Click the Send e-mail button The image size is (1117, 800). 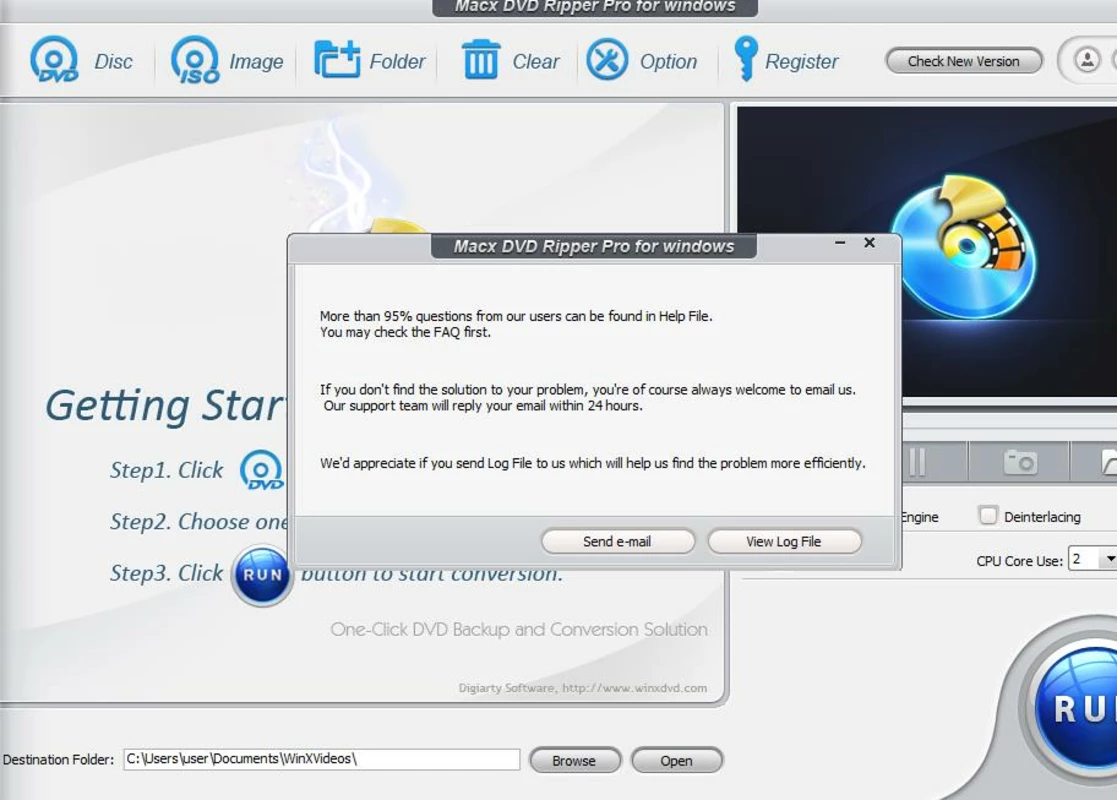pos(618,541)
